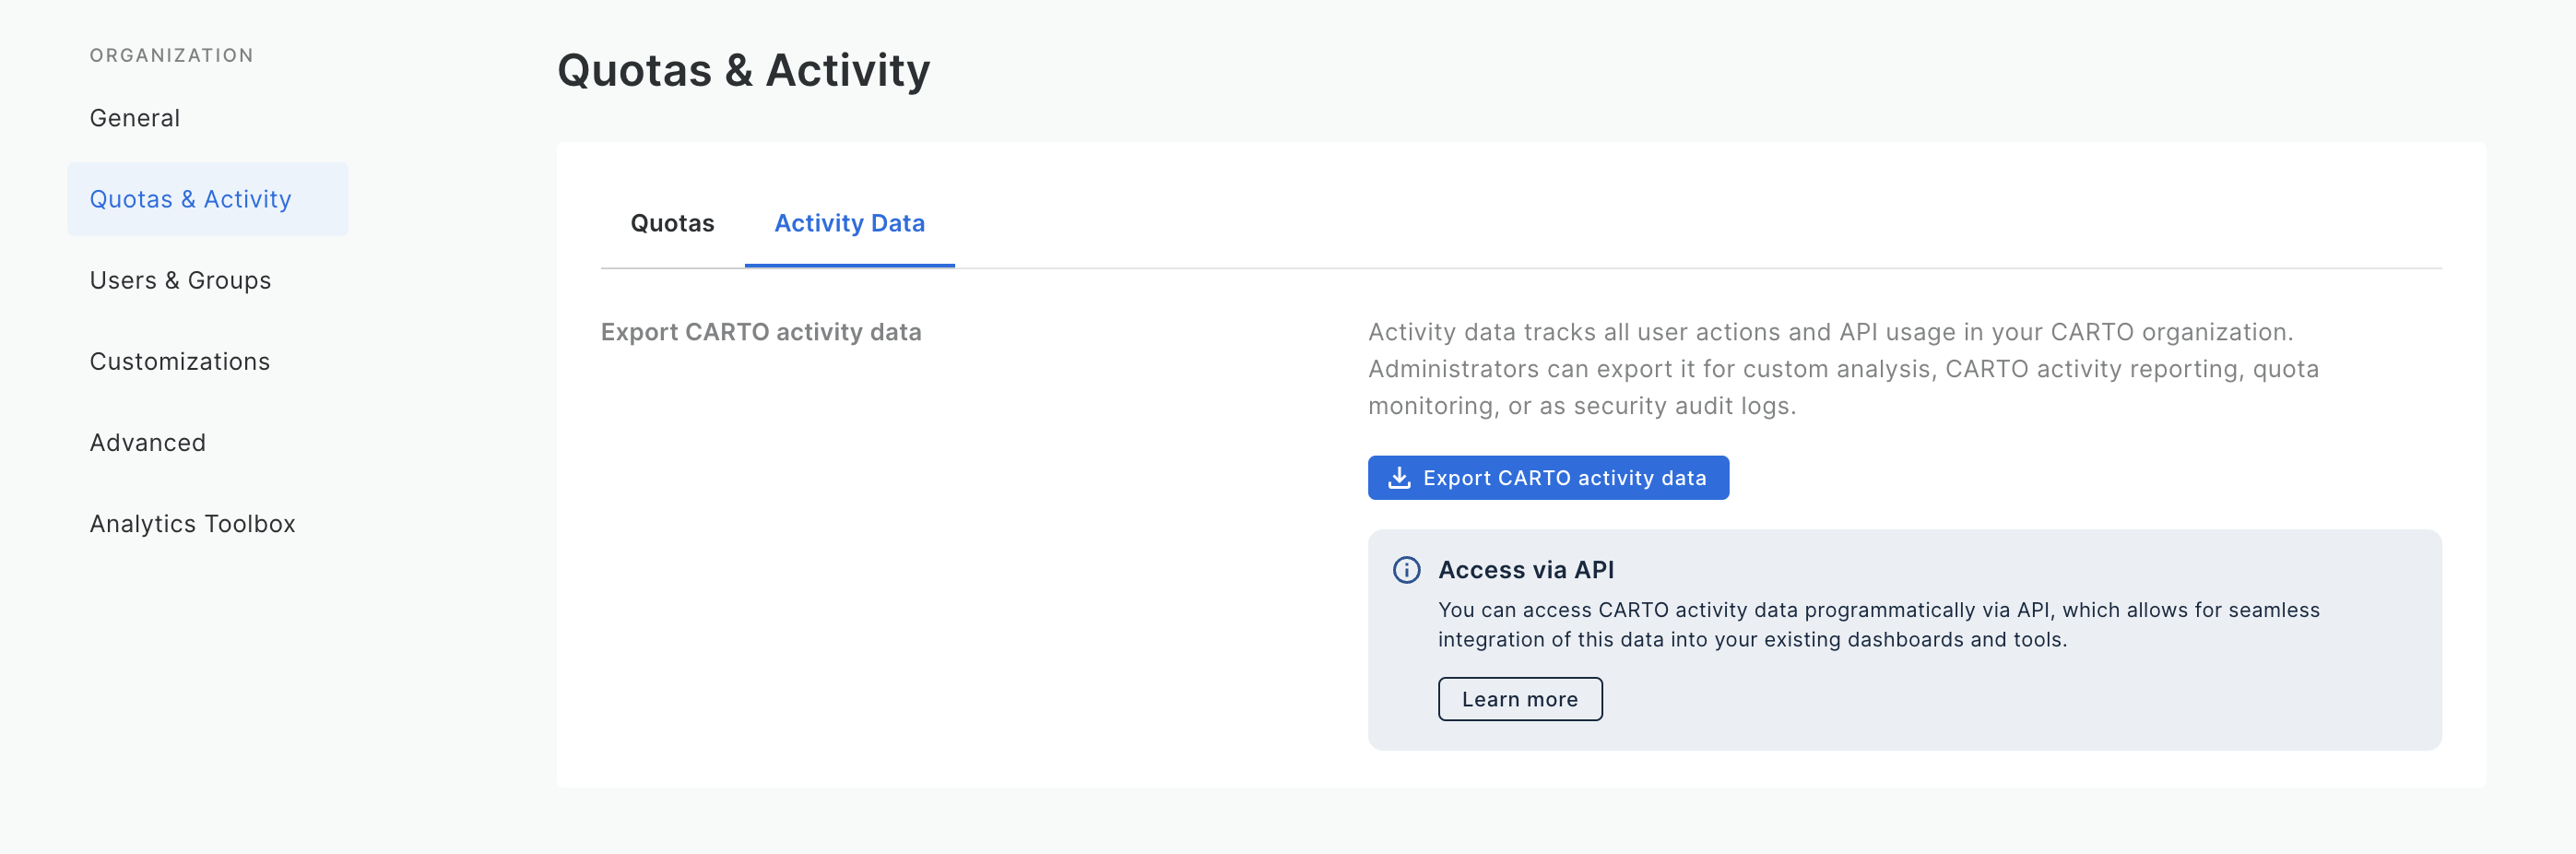Select Quotas & Activity in the sidebar
This screenshot has height=854, width=2576.
(x=191, y=199)
